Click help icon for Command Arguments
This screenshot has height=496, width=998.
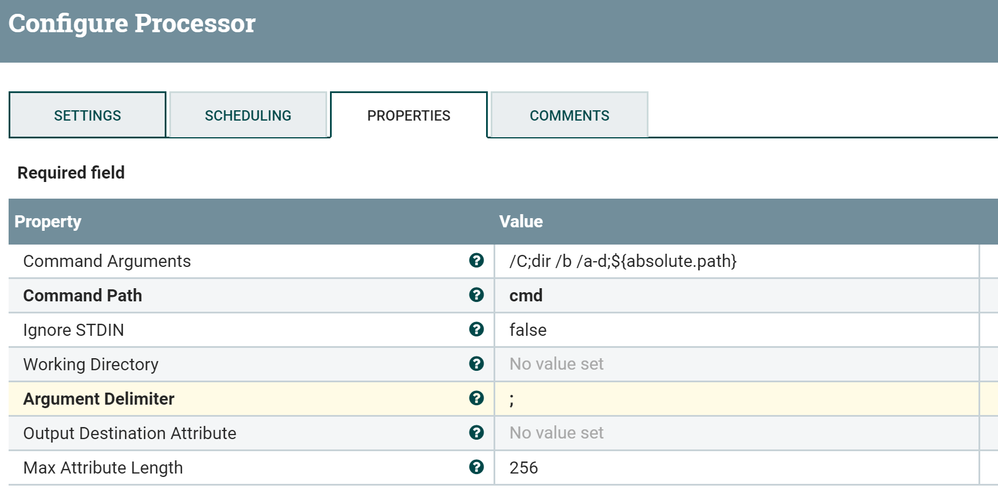(476, 261)
